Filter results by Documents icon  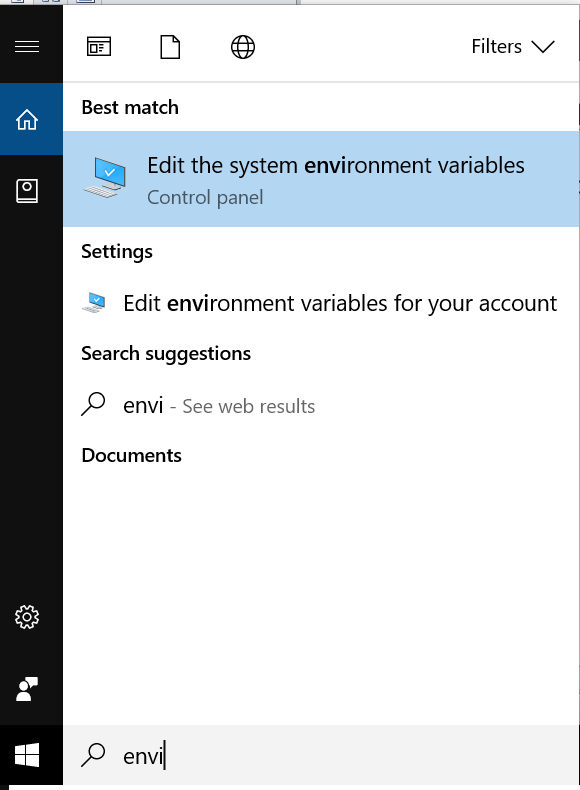click(170, 47)
